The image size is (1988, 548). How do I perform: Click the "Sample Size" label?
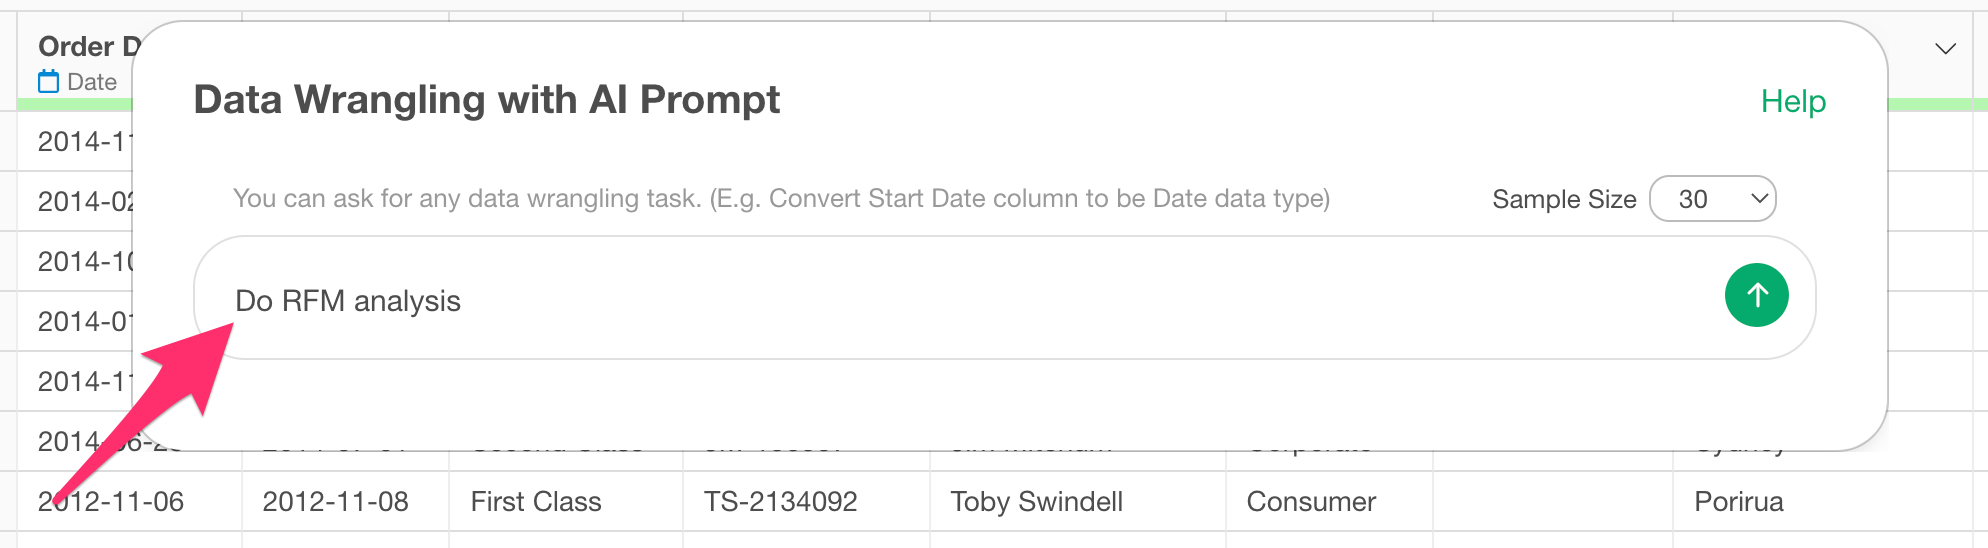pyautogui.click(x=1563, y=199)
